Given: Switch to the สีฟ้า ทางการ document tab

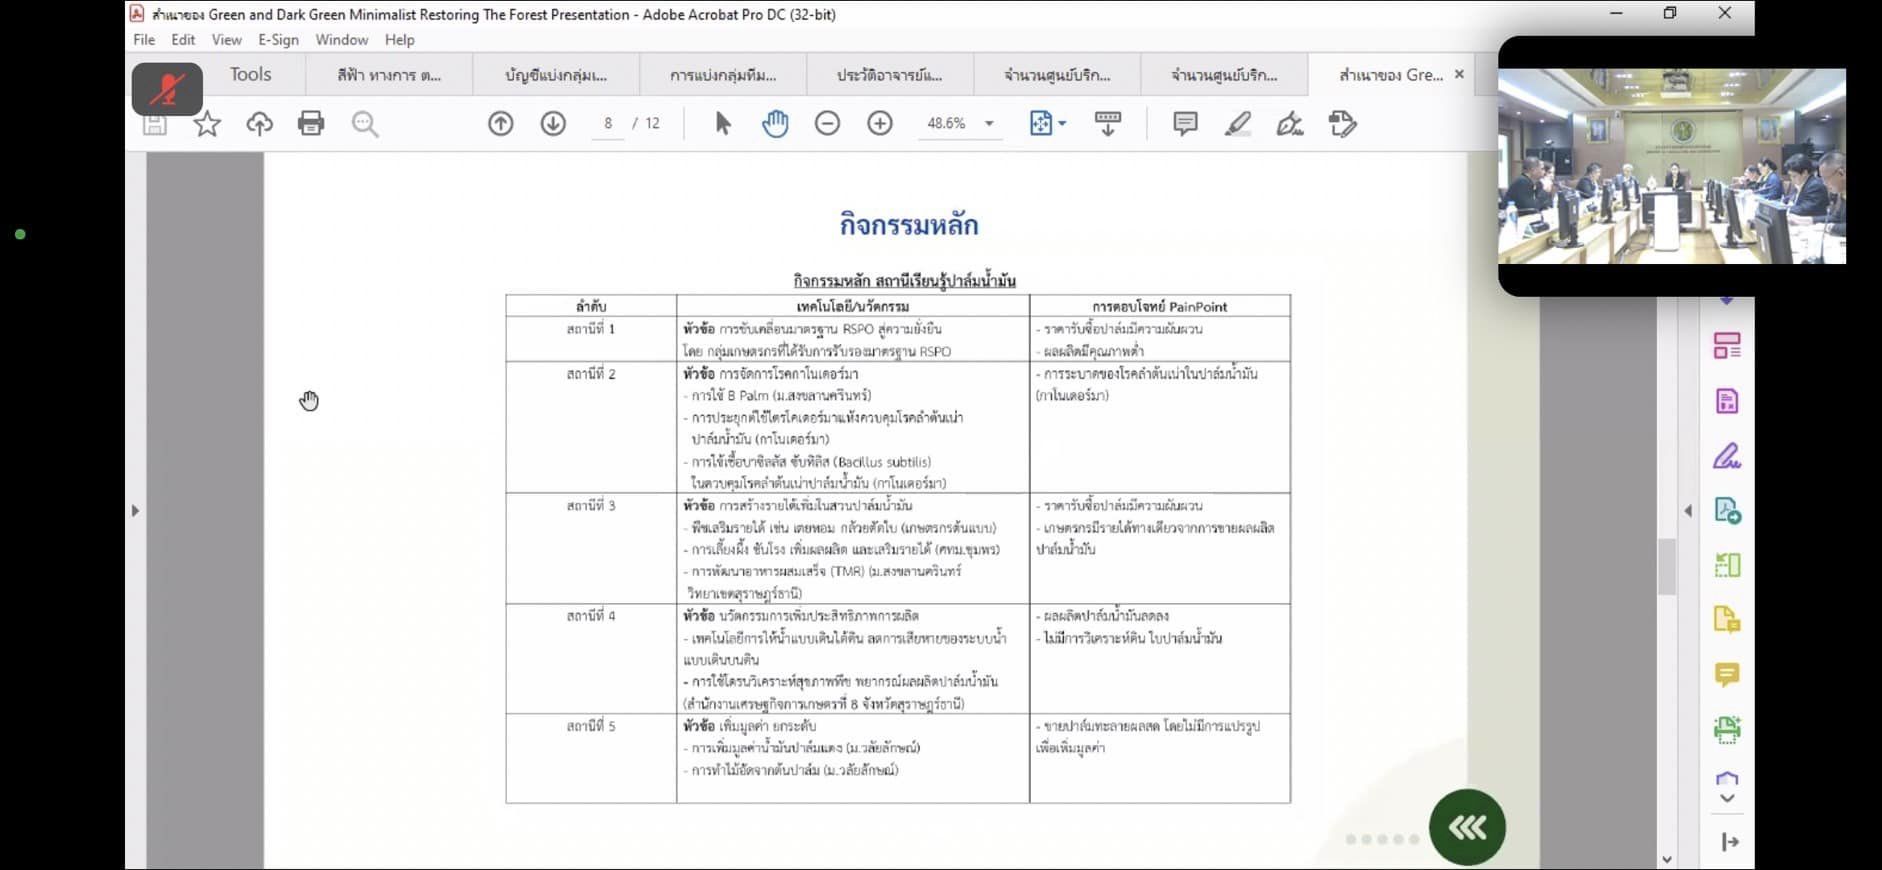Looking at the screenshot, I should click(x=389, y=75).
